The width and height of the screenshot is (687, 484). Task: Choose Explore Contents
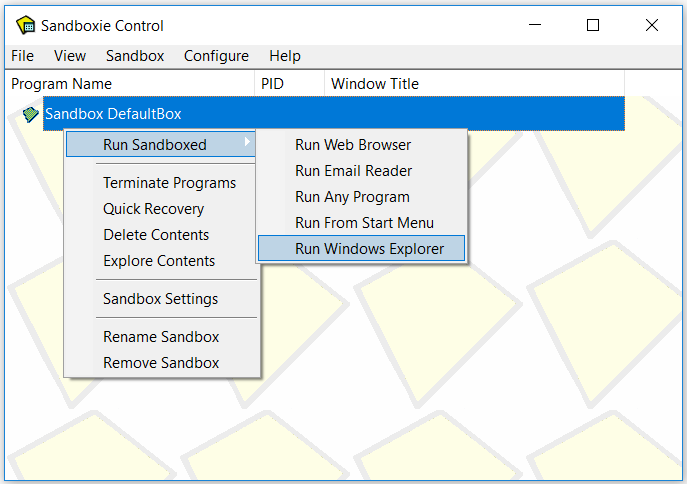click(x=161, y=261)
